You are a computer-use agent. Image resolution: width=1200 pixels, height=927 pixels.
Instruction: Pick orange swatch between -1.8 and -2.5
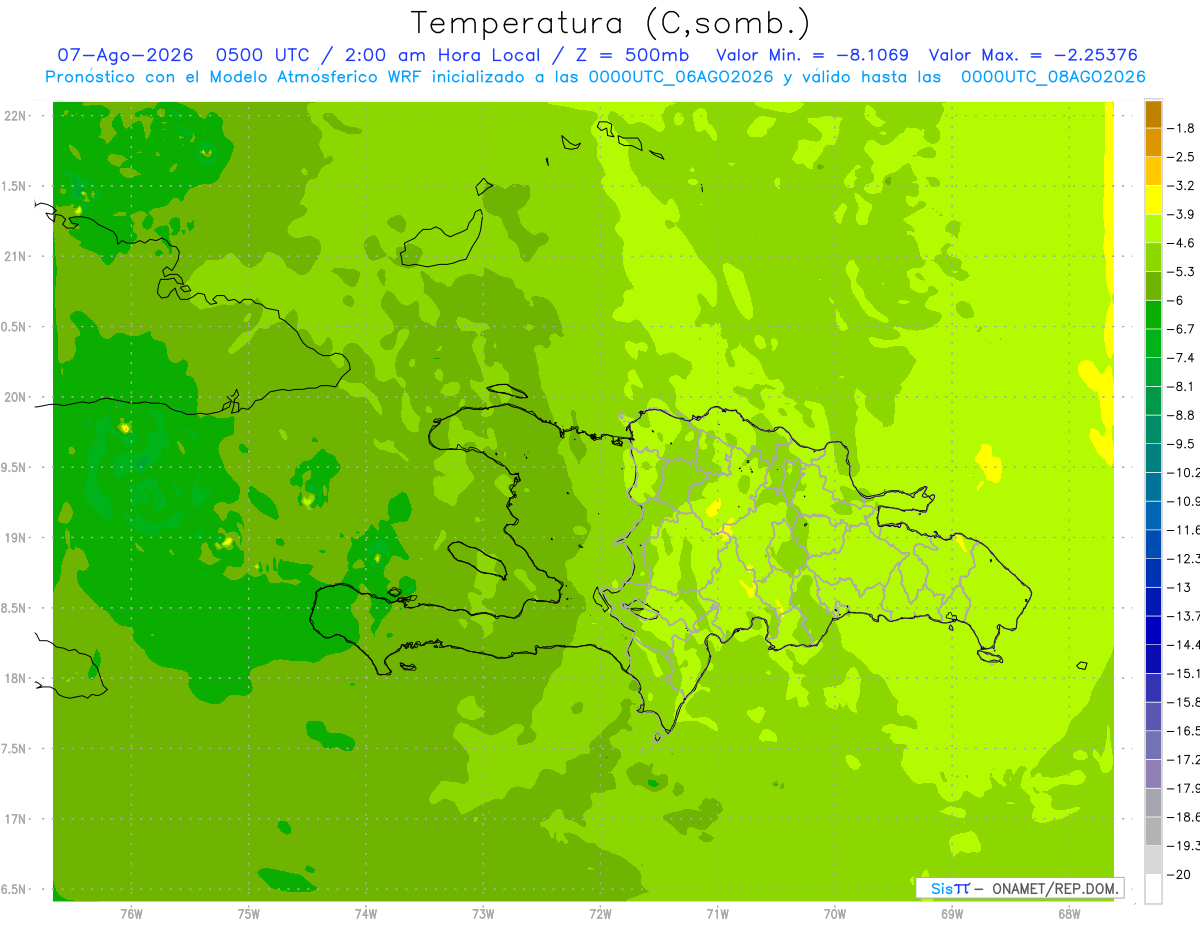coord(1153,142)
